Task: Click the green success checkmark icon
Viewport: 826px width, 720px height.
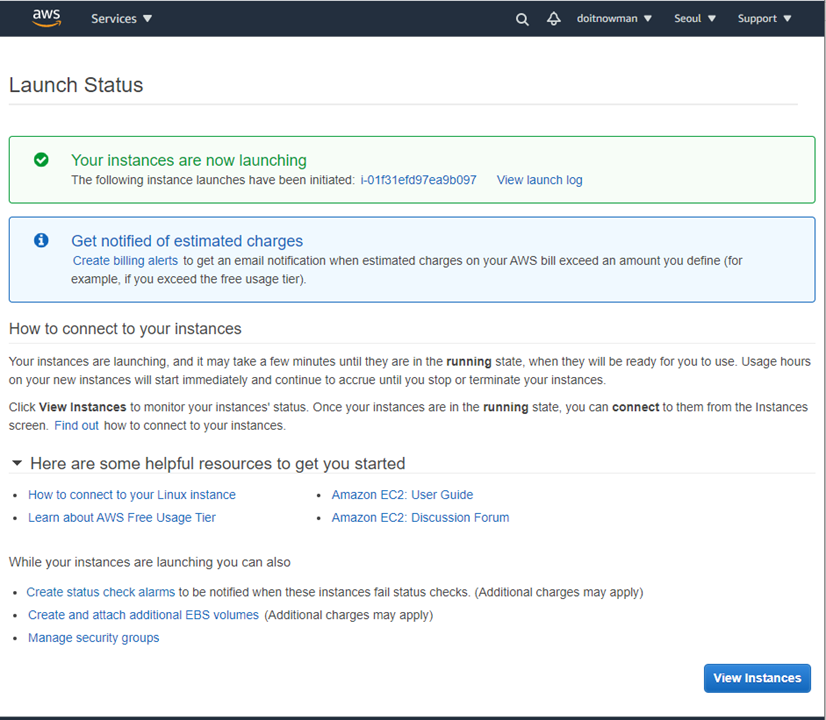Action: click(x=41, y=160)
